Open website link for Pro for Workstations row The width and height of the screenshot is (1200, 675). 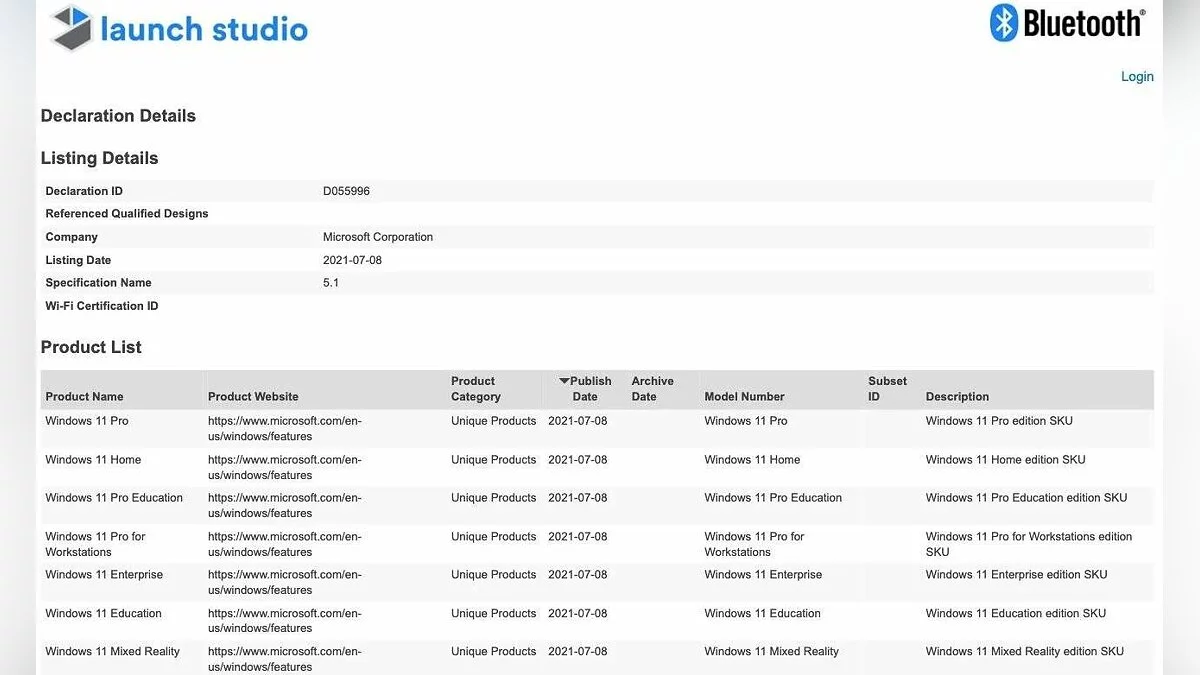(x=285, y=544)
